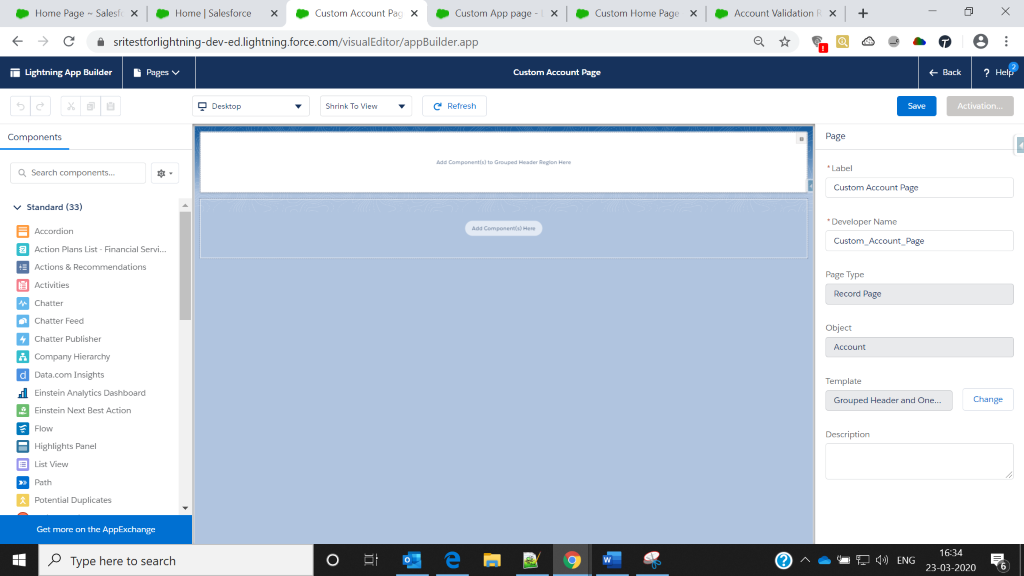Click the redo arrow icon in toolbar

pyautogui.click(x=40, y=106)
